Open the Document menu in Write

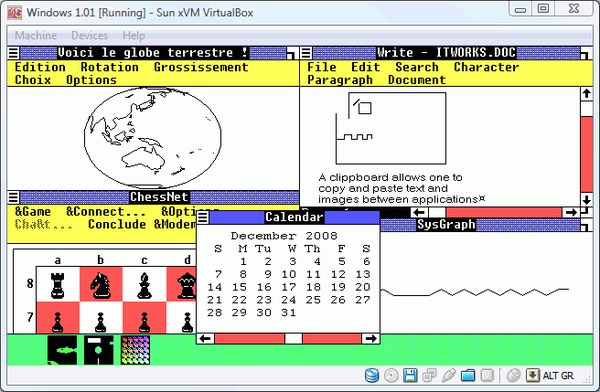click(417, 80)
